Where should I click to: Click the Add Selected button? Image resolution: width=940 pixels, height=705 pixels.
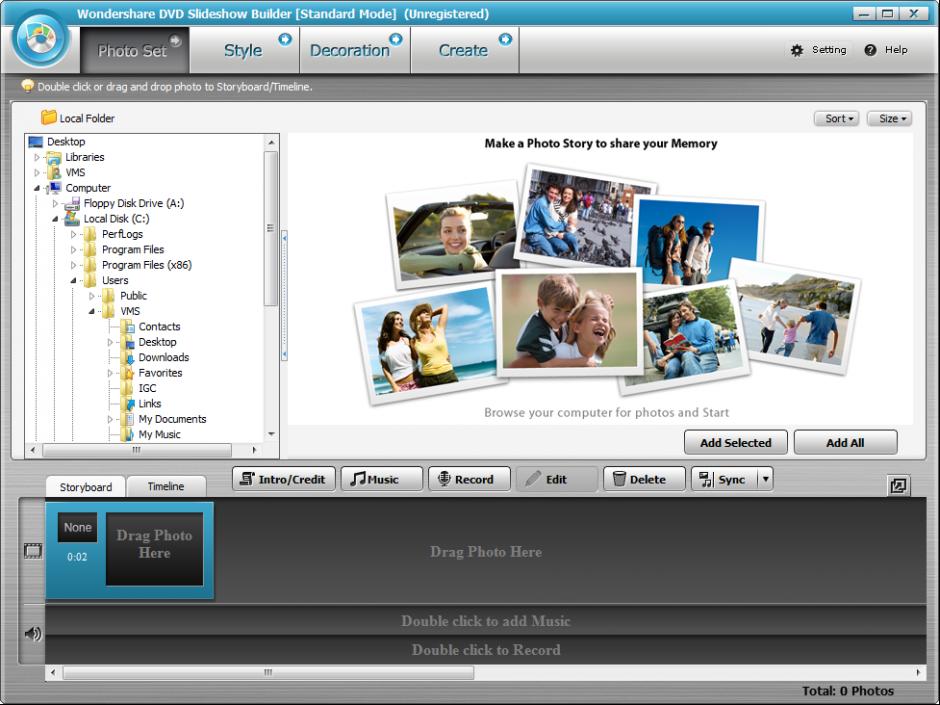pyautogui.click(x=735, y=443)
